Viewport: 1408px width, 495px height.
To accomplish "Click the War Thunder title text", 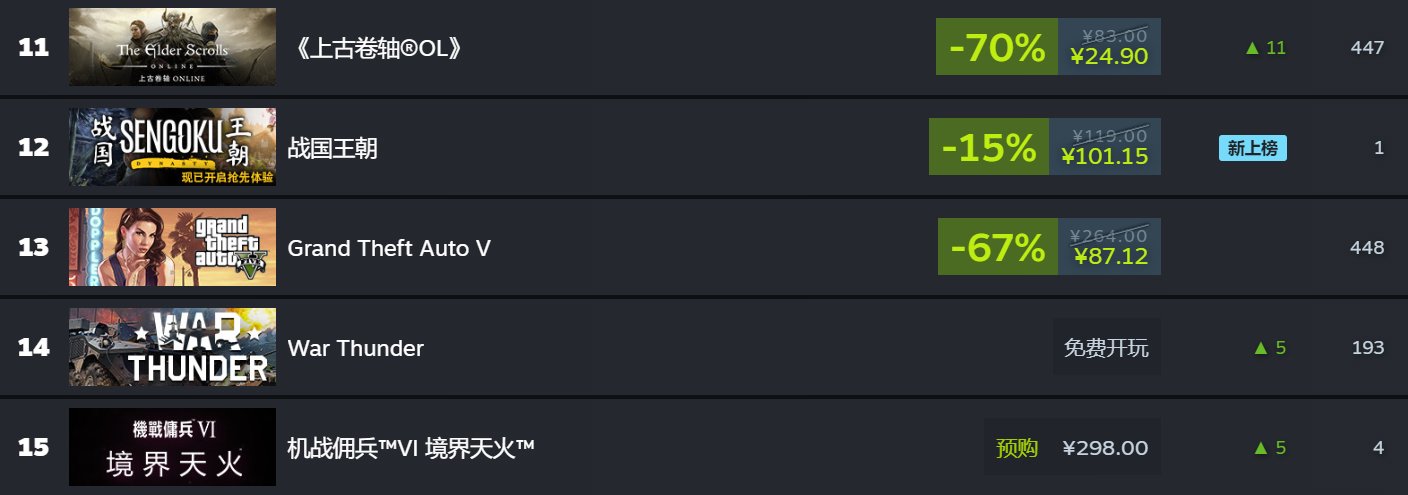I will tap(355, 348).
